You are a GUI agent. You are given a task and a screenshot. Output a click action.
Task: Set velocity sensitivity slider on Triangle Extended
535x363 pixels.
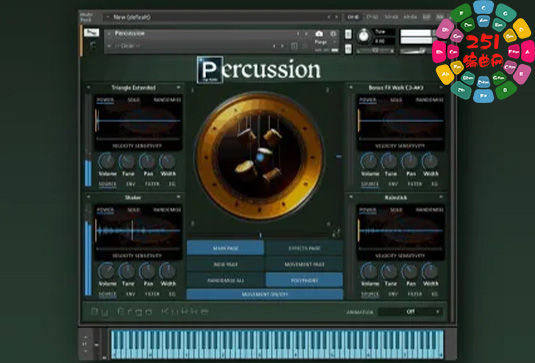[138, 139]
